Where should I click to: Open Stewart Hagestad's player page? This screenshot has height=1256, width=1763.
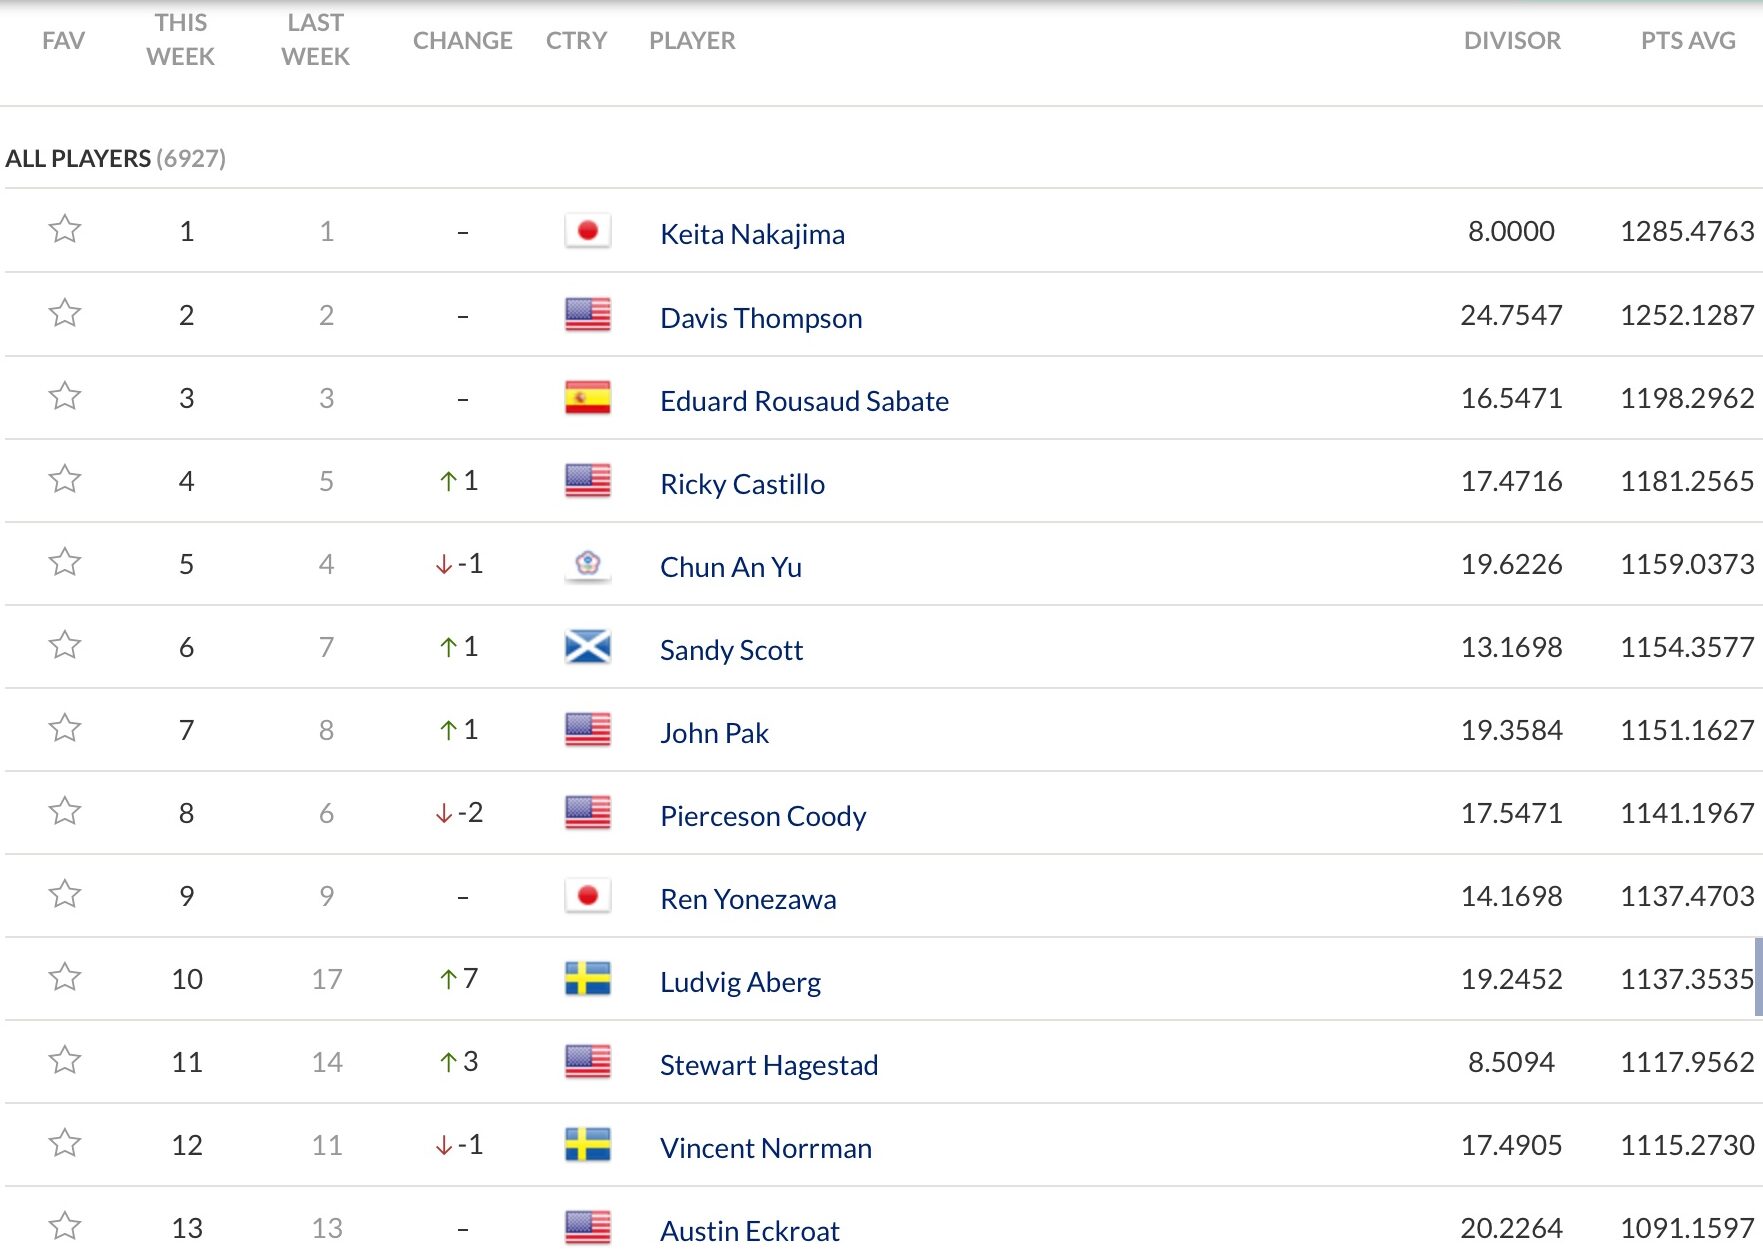769,1065
